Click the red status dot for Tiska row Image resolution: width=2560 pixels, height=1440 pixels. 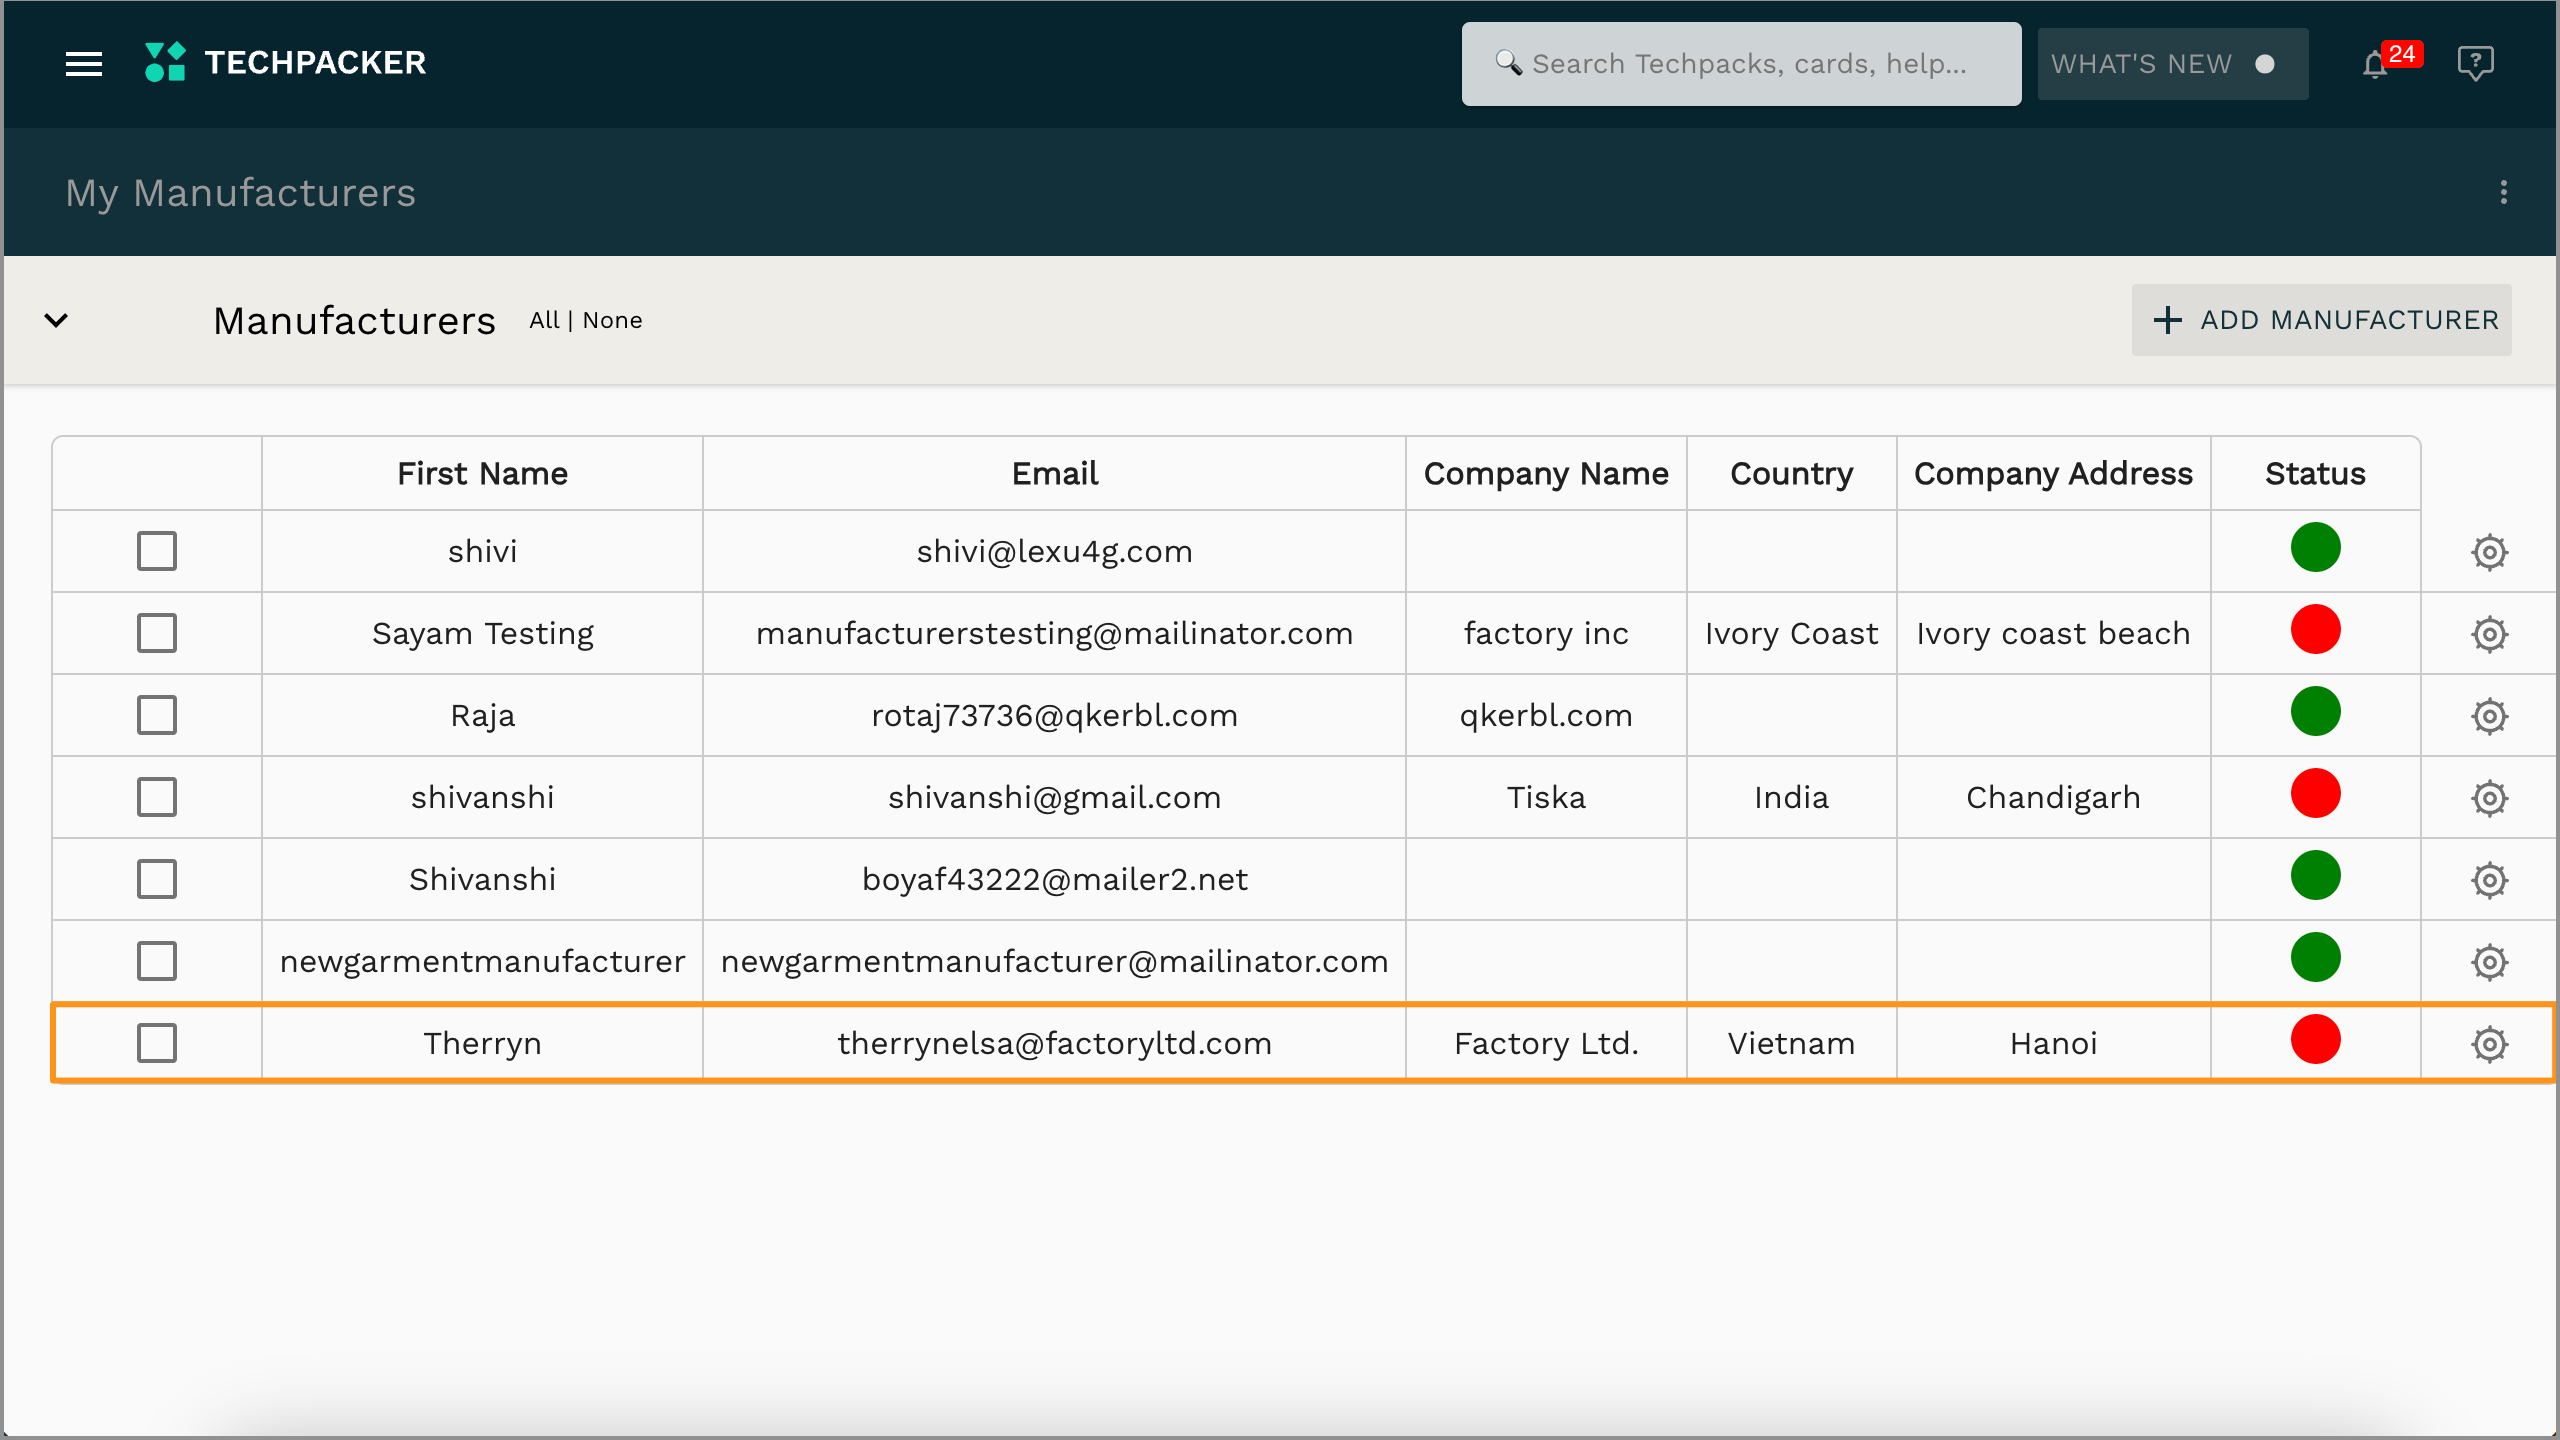click(x=2315, y=794)
